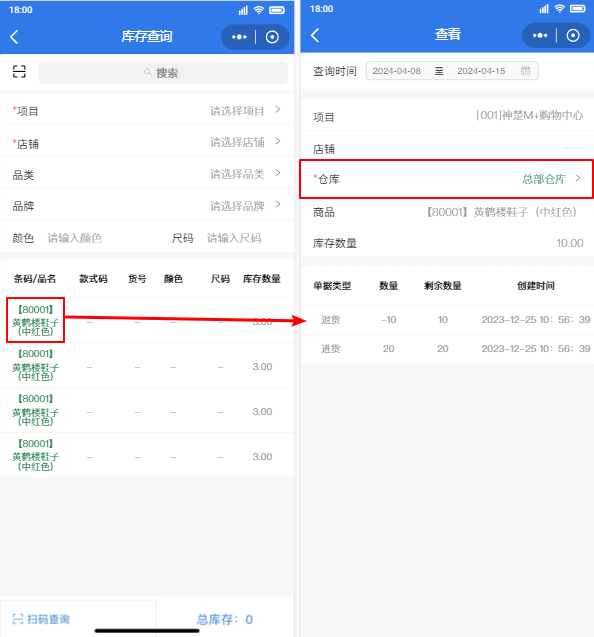Open the 仓库 selector showing 总部仓库

pyautogui.click(x=447, y=179)
